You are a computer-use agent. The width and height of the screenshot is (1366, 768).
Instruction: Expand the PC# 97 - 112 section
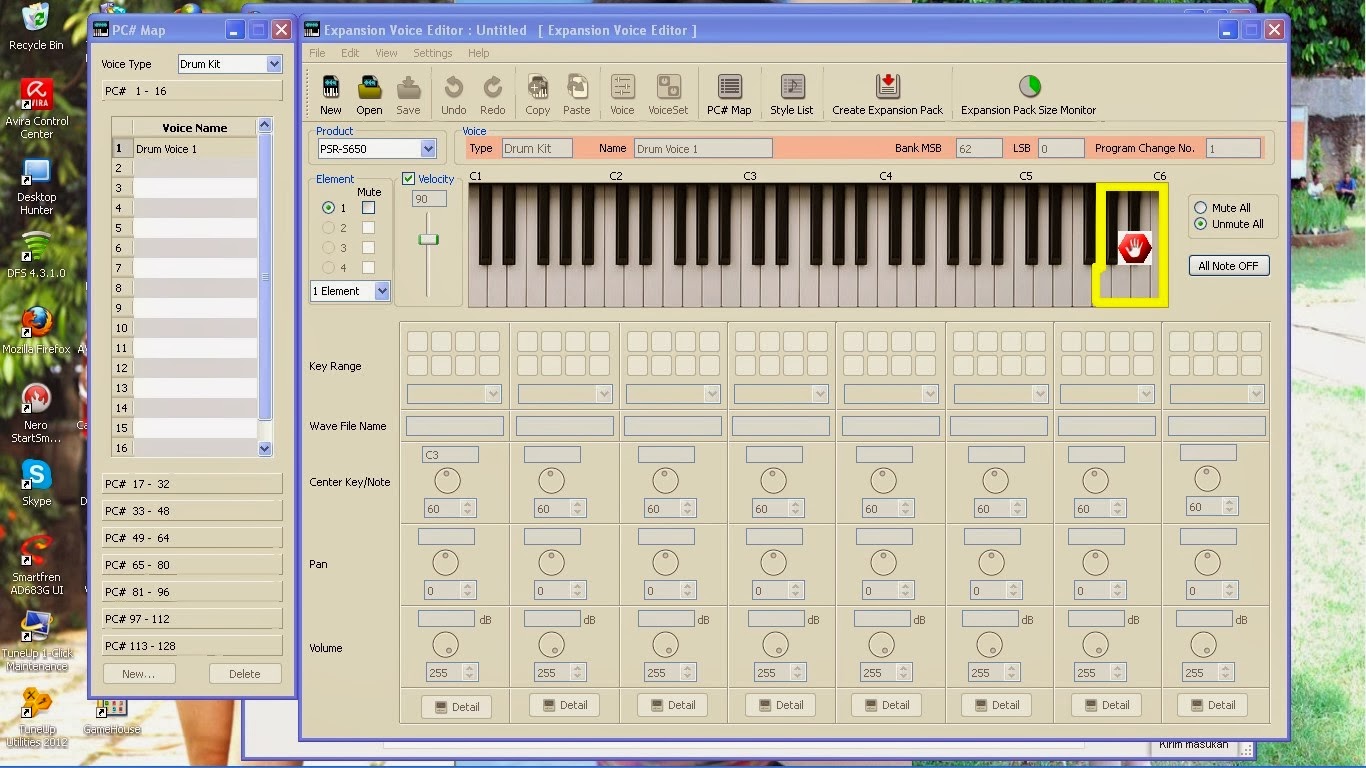(192, 619)
